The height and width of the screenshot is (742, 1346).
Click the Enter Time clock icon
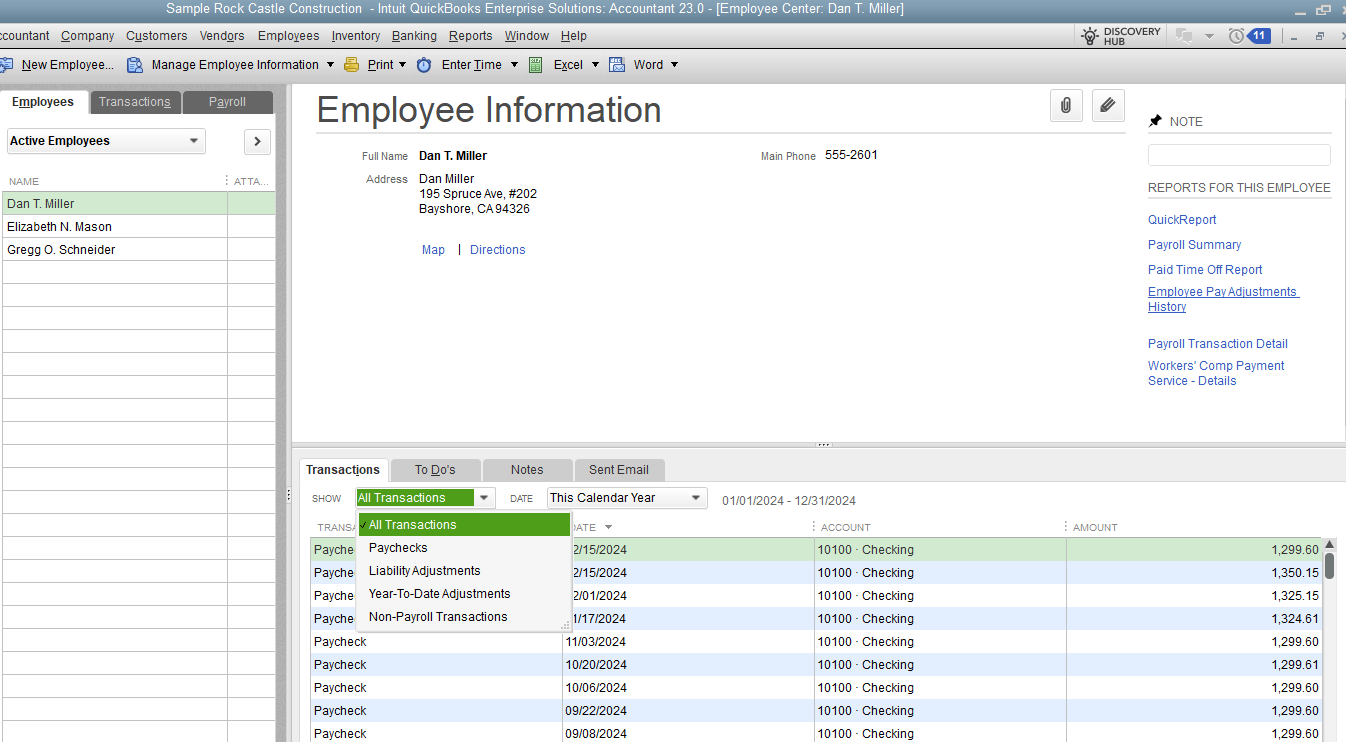coord(424,65)
